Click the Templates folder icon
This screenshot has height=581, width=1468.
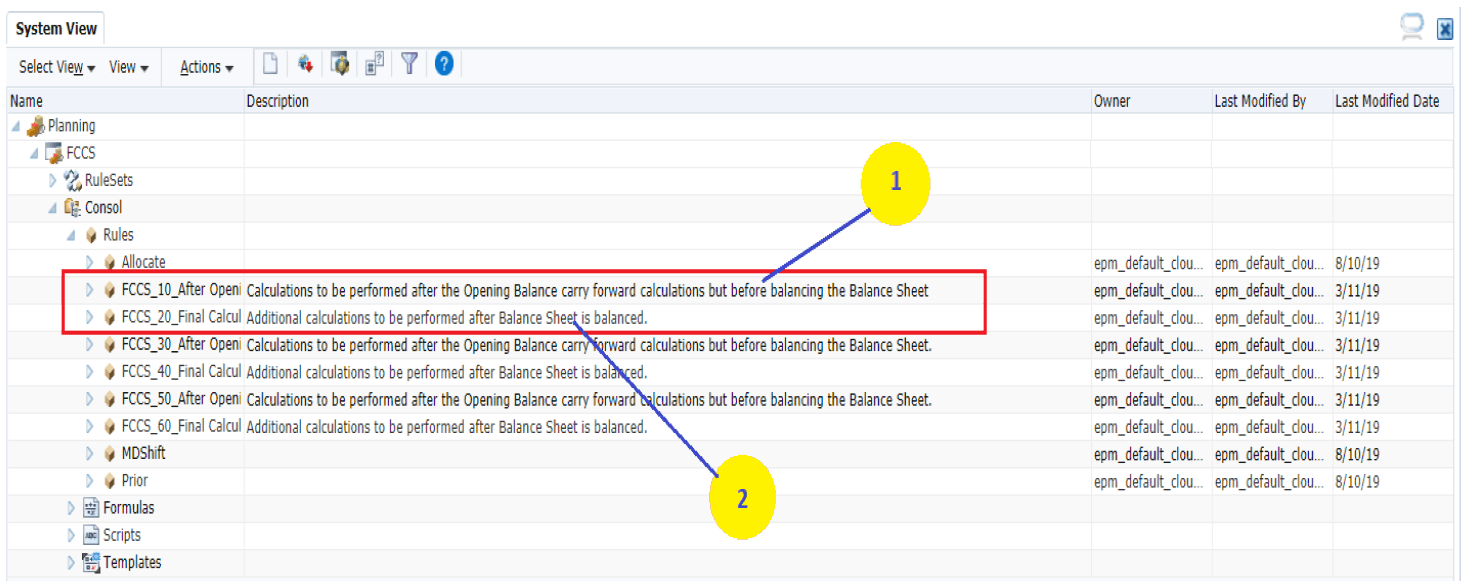(x=91, y=562)
